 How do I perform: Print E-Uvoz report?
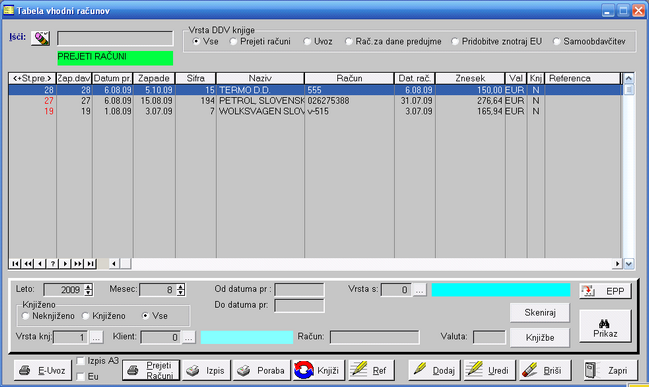[43, 370]
